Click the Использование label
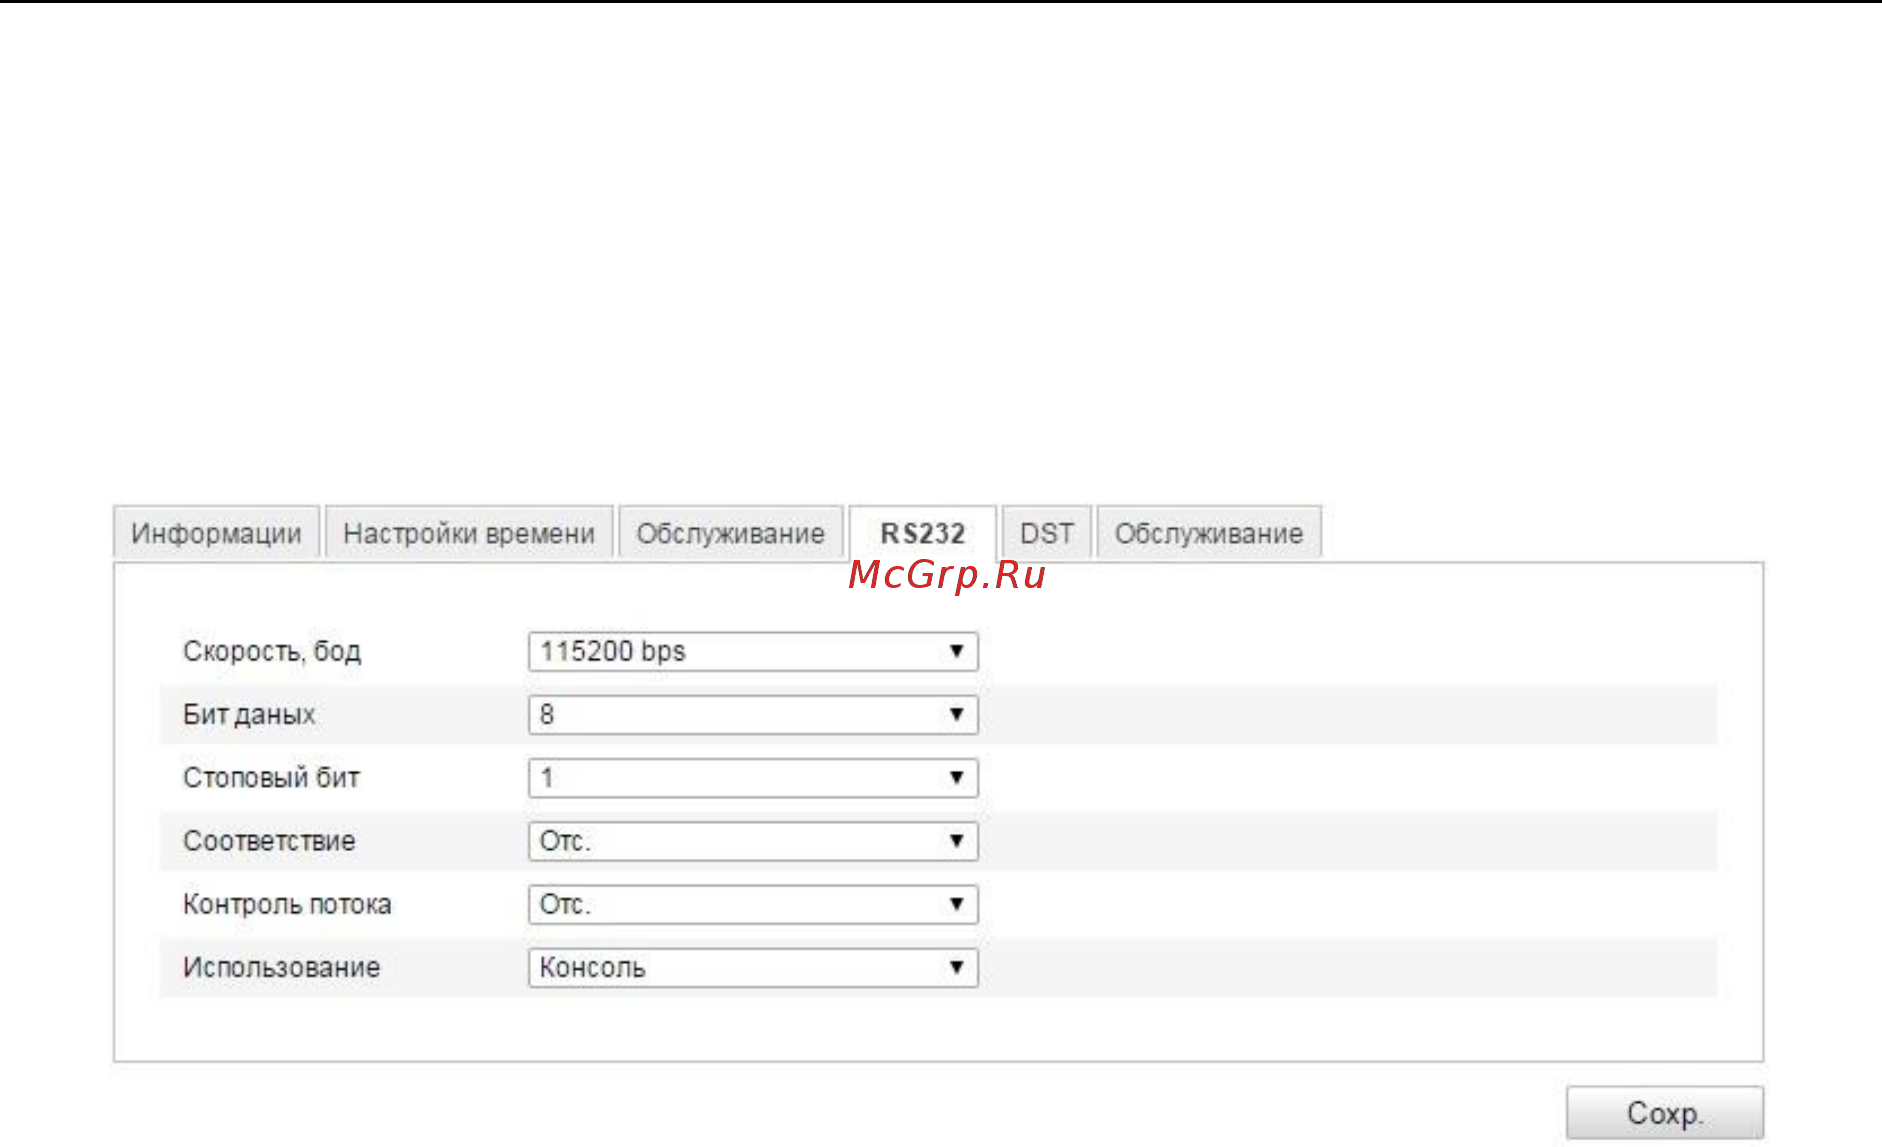This screenshot has width=1882, height=1147. tap(281, 967)
